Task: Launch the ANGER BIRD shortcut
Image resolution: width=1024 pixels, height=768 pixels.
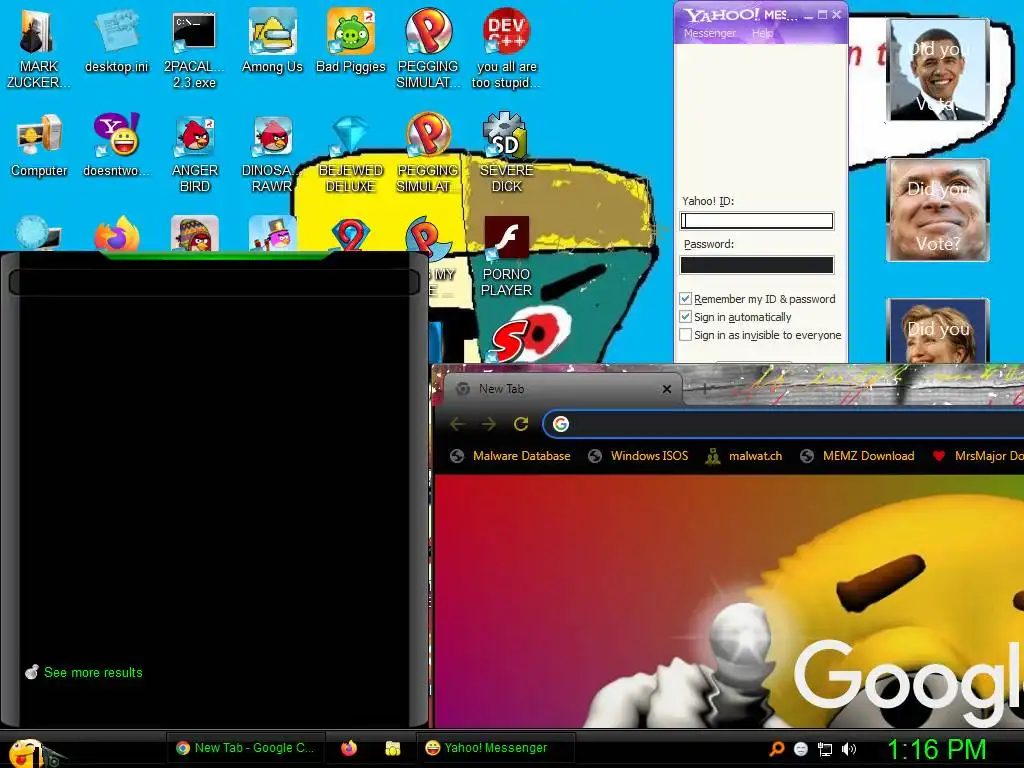Action: pyautogui.click(x=195, y=152)
